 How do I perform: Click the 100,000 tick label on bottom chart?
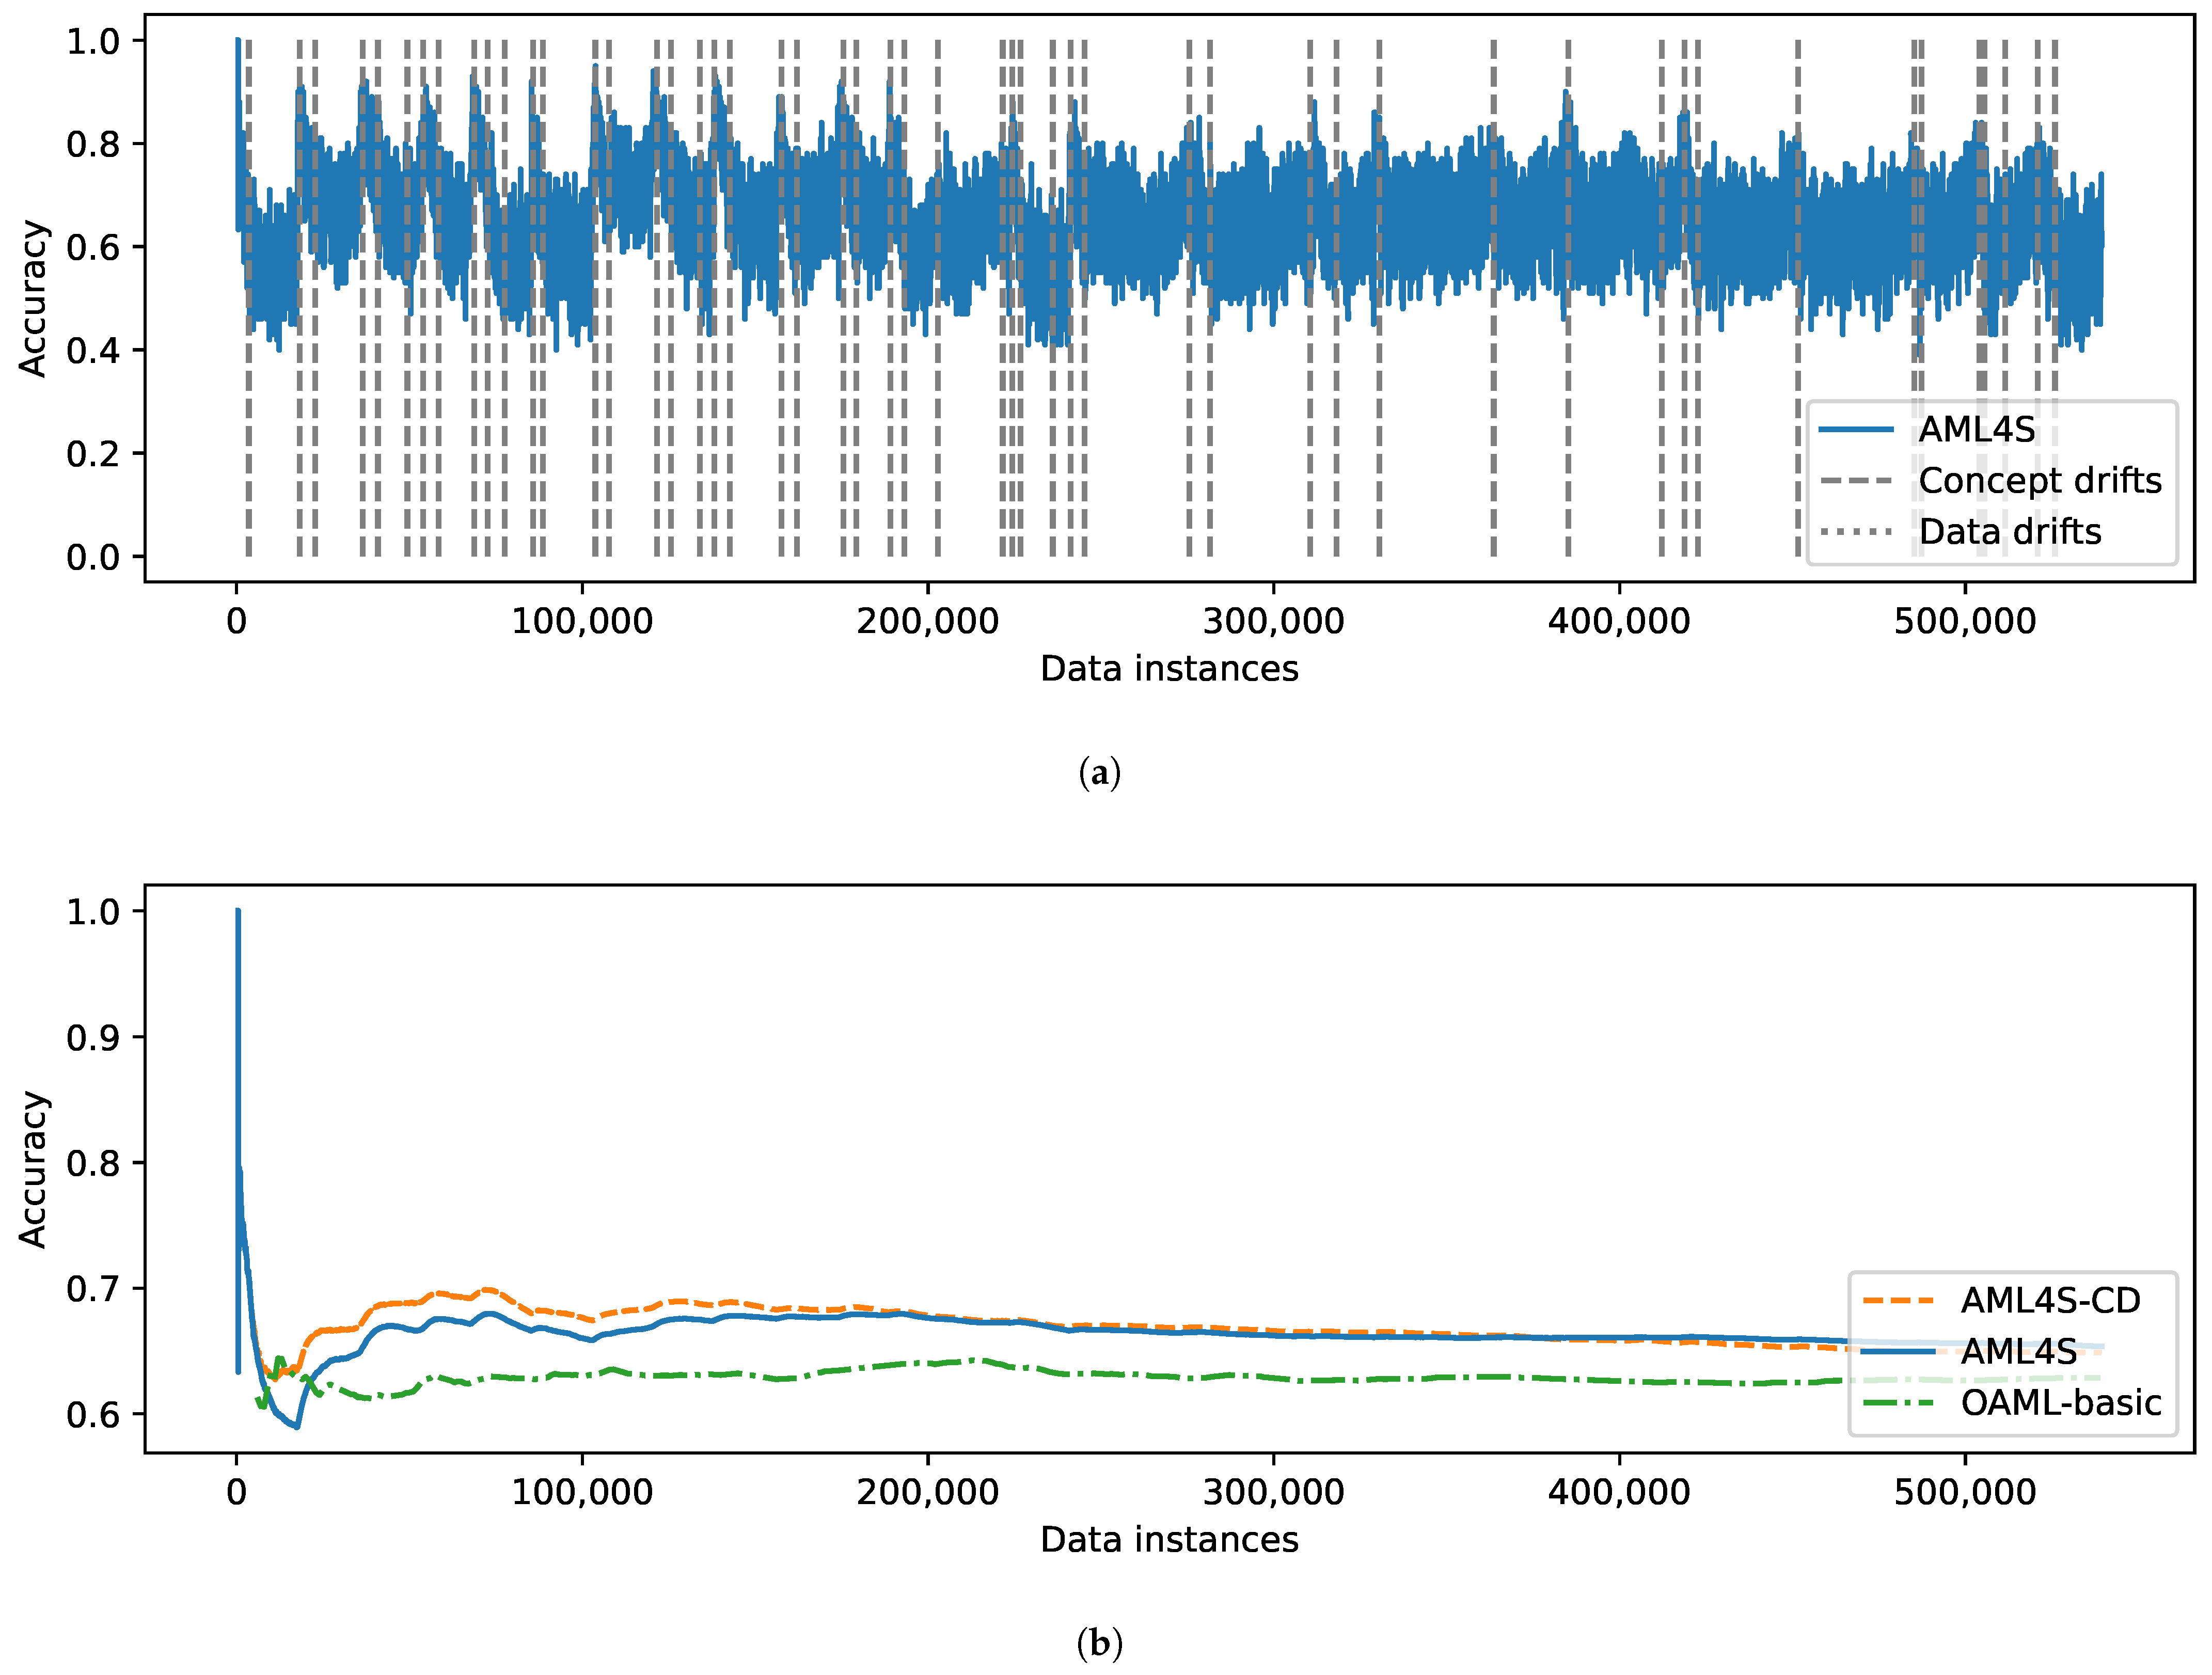(x=582, y=1492)
